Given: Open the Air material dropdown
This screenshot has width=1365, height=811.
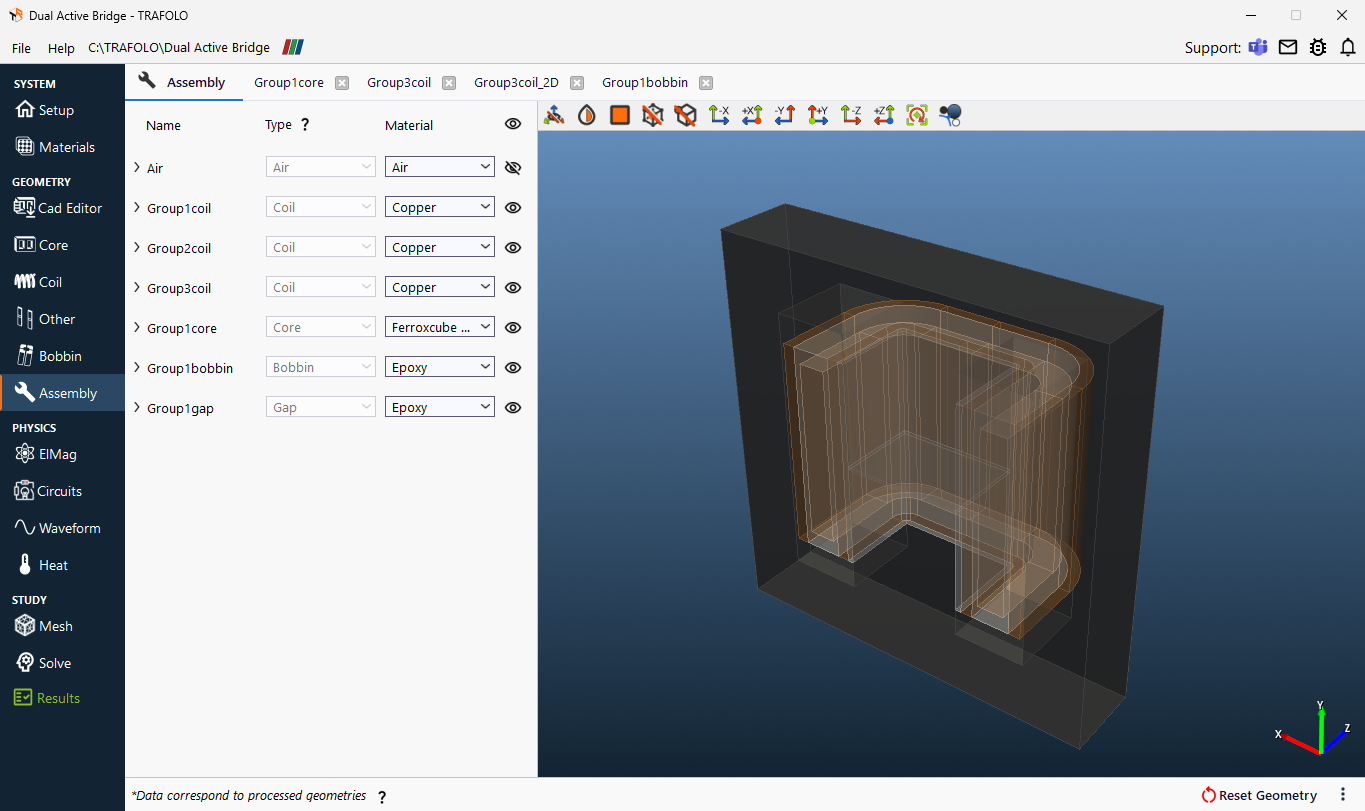Looking at the screenshot, I should point(440,167).
